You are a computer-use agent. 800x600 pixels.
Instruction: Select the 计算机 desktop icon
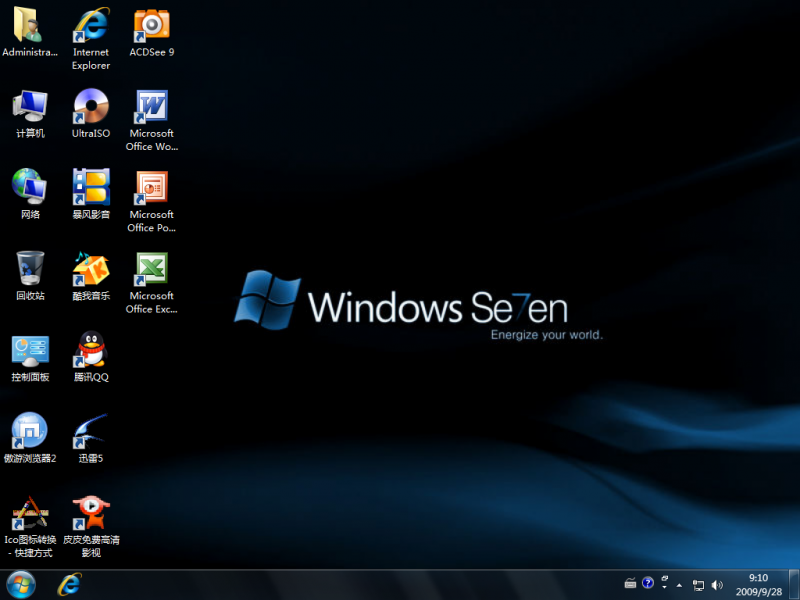point(30,113)
